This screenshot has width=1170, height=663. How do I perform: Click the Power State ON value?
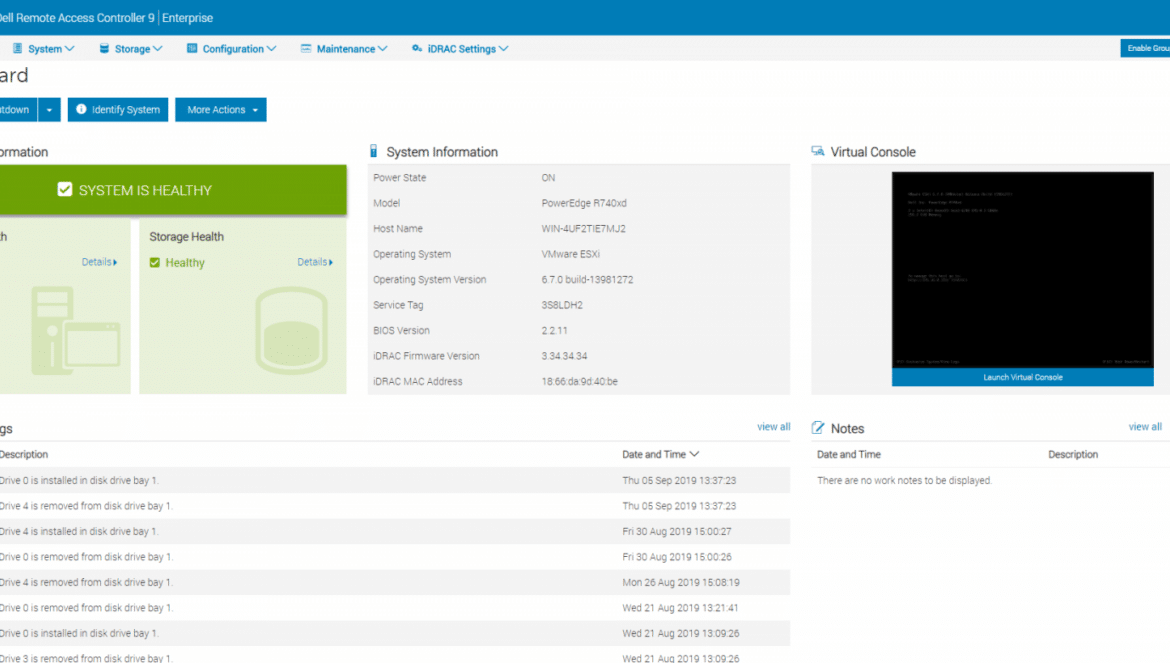tap(548, 177)
